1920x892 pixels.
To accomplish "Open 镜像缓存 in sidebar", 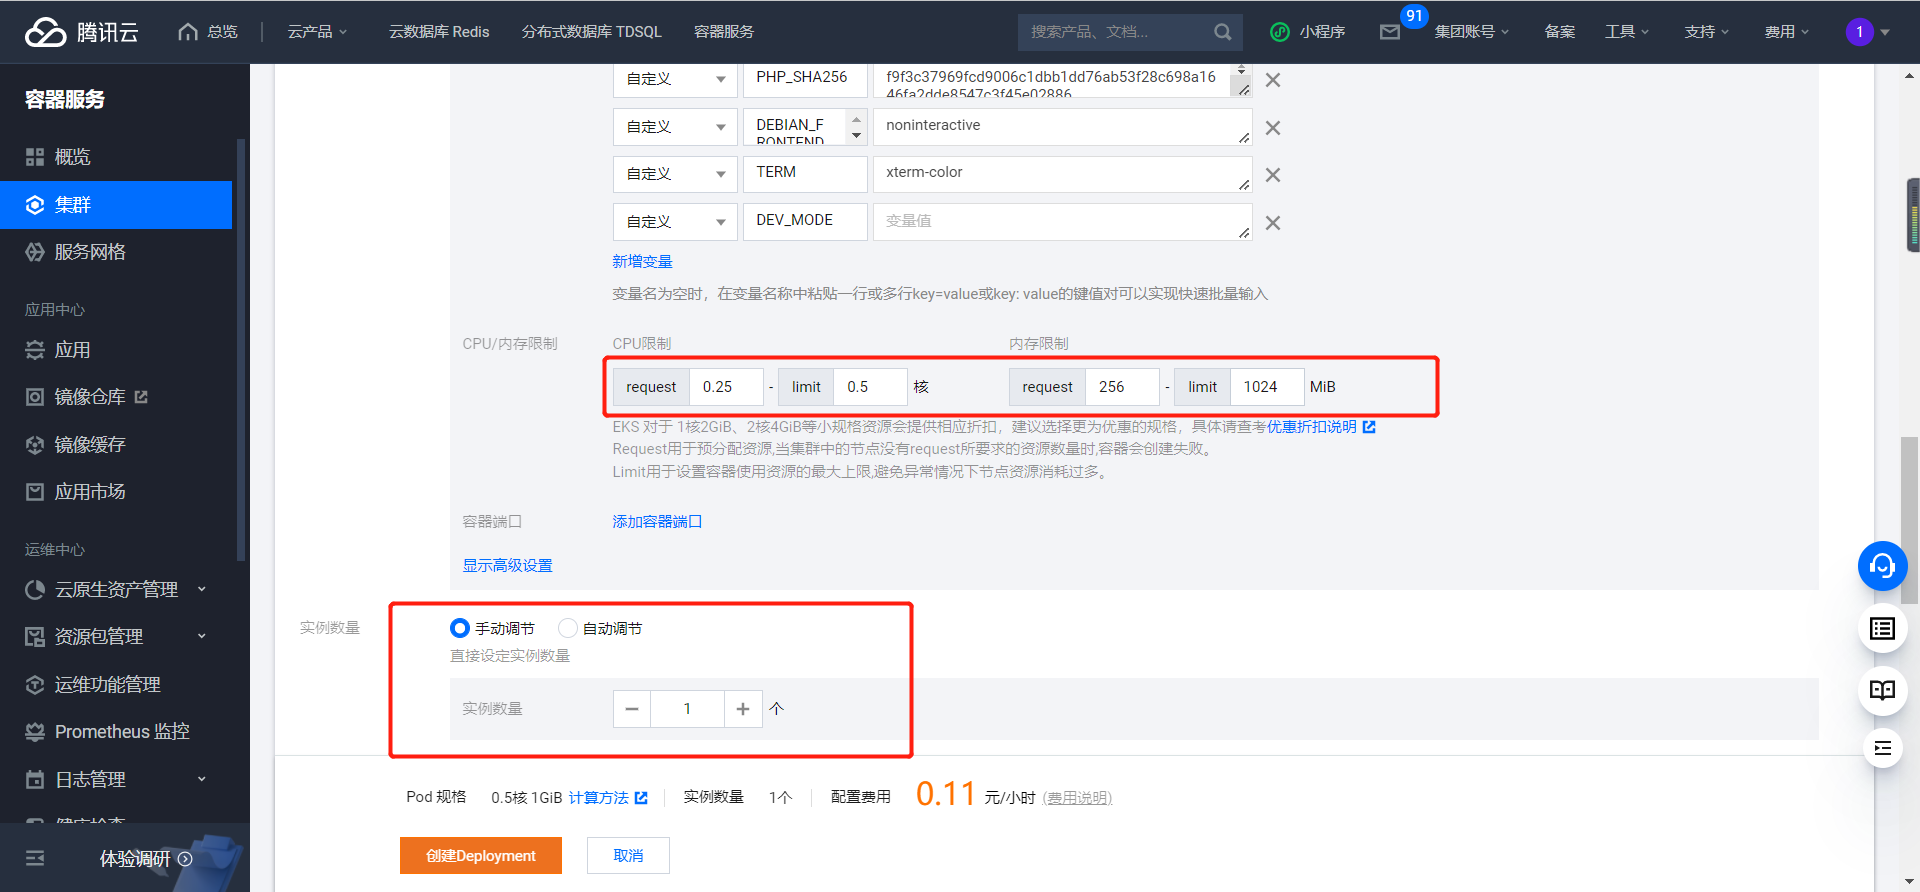I will (116, 445).
